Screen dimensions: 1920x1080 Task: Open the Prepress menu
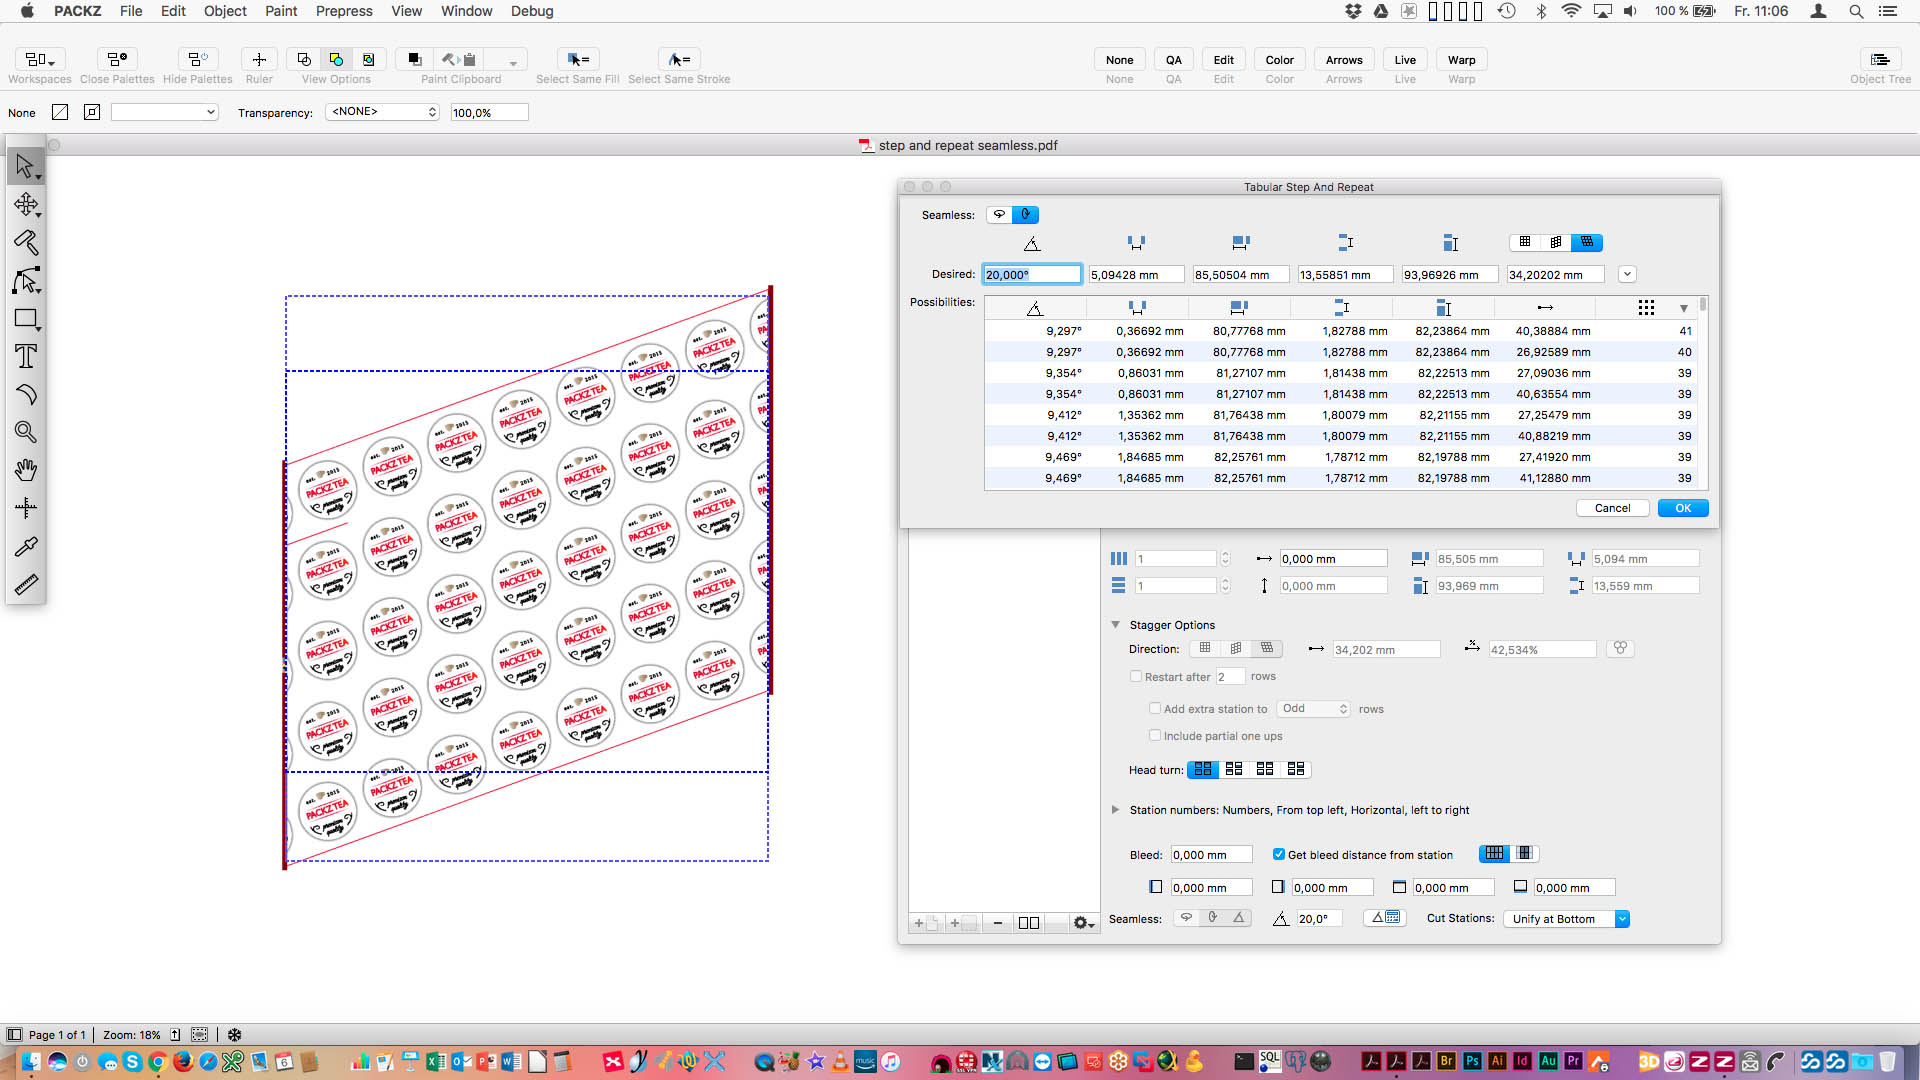[344, 11]
